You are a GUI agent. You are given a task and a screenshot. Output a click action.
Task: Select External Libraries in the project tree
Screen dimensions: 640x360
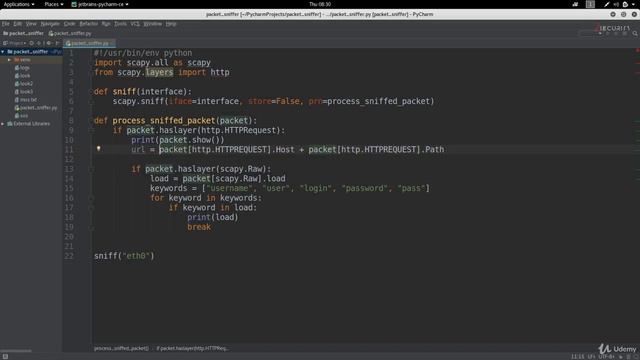tap(29, 124)
